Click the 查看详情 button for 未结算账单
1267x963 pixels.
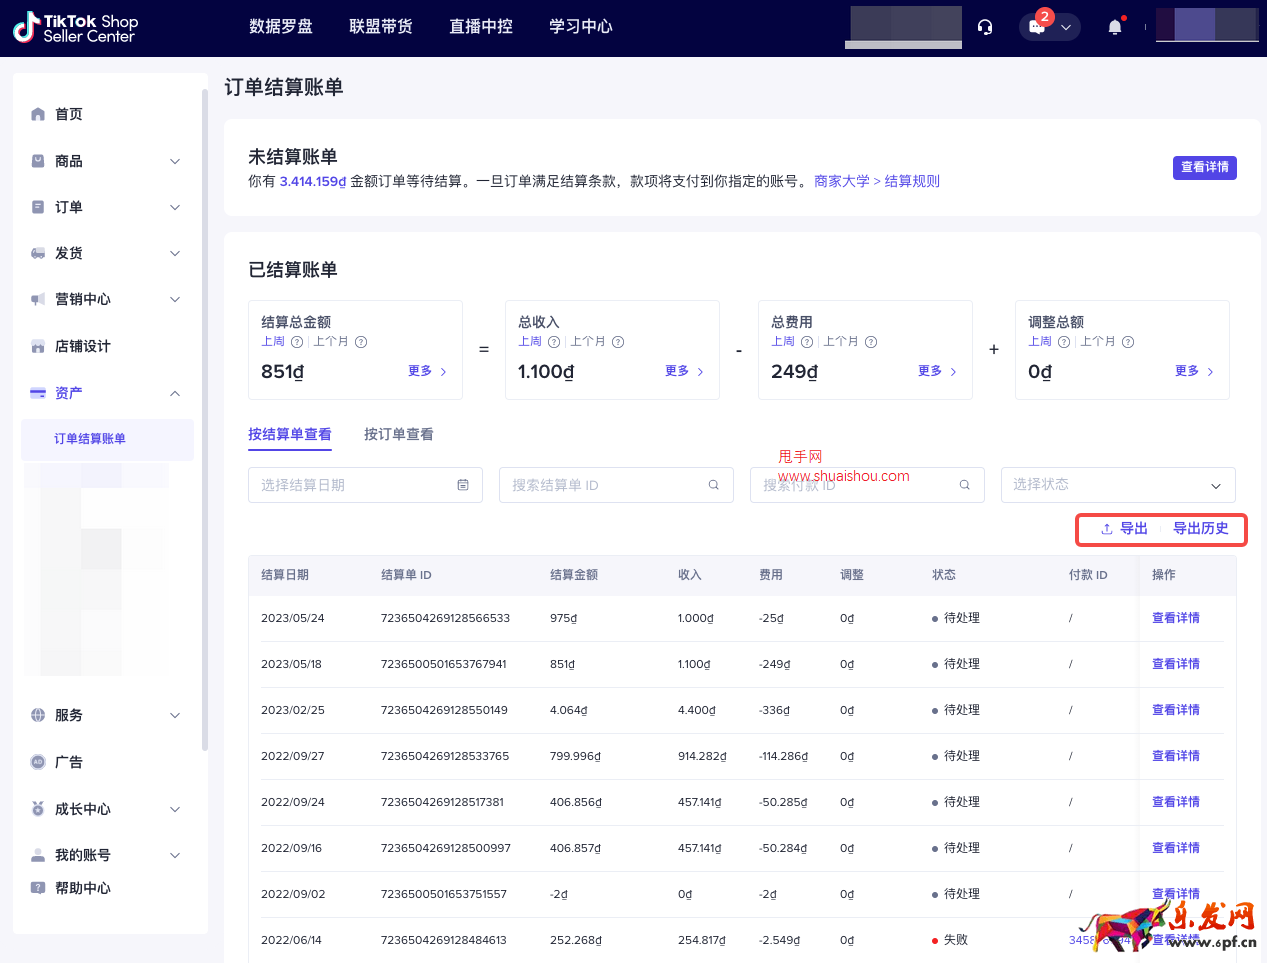tap(1204, 167)
